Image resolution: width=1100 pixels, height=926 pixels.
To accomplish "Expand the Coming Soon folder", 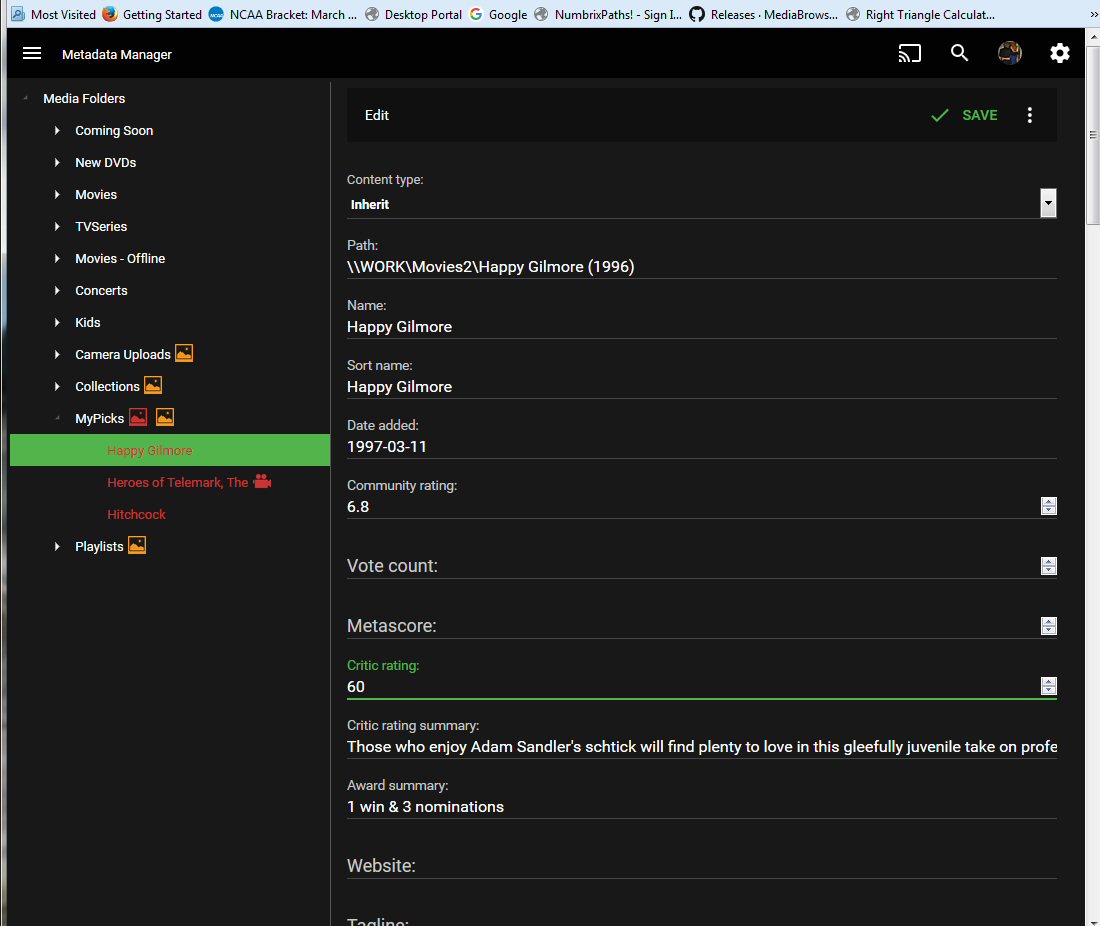I will point(57,130).
